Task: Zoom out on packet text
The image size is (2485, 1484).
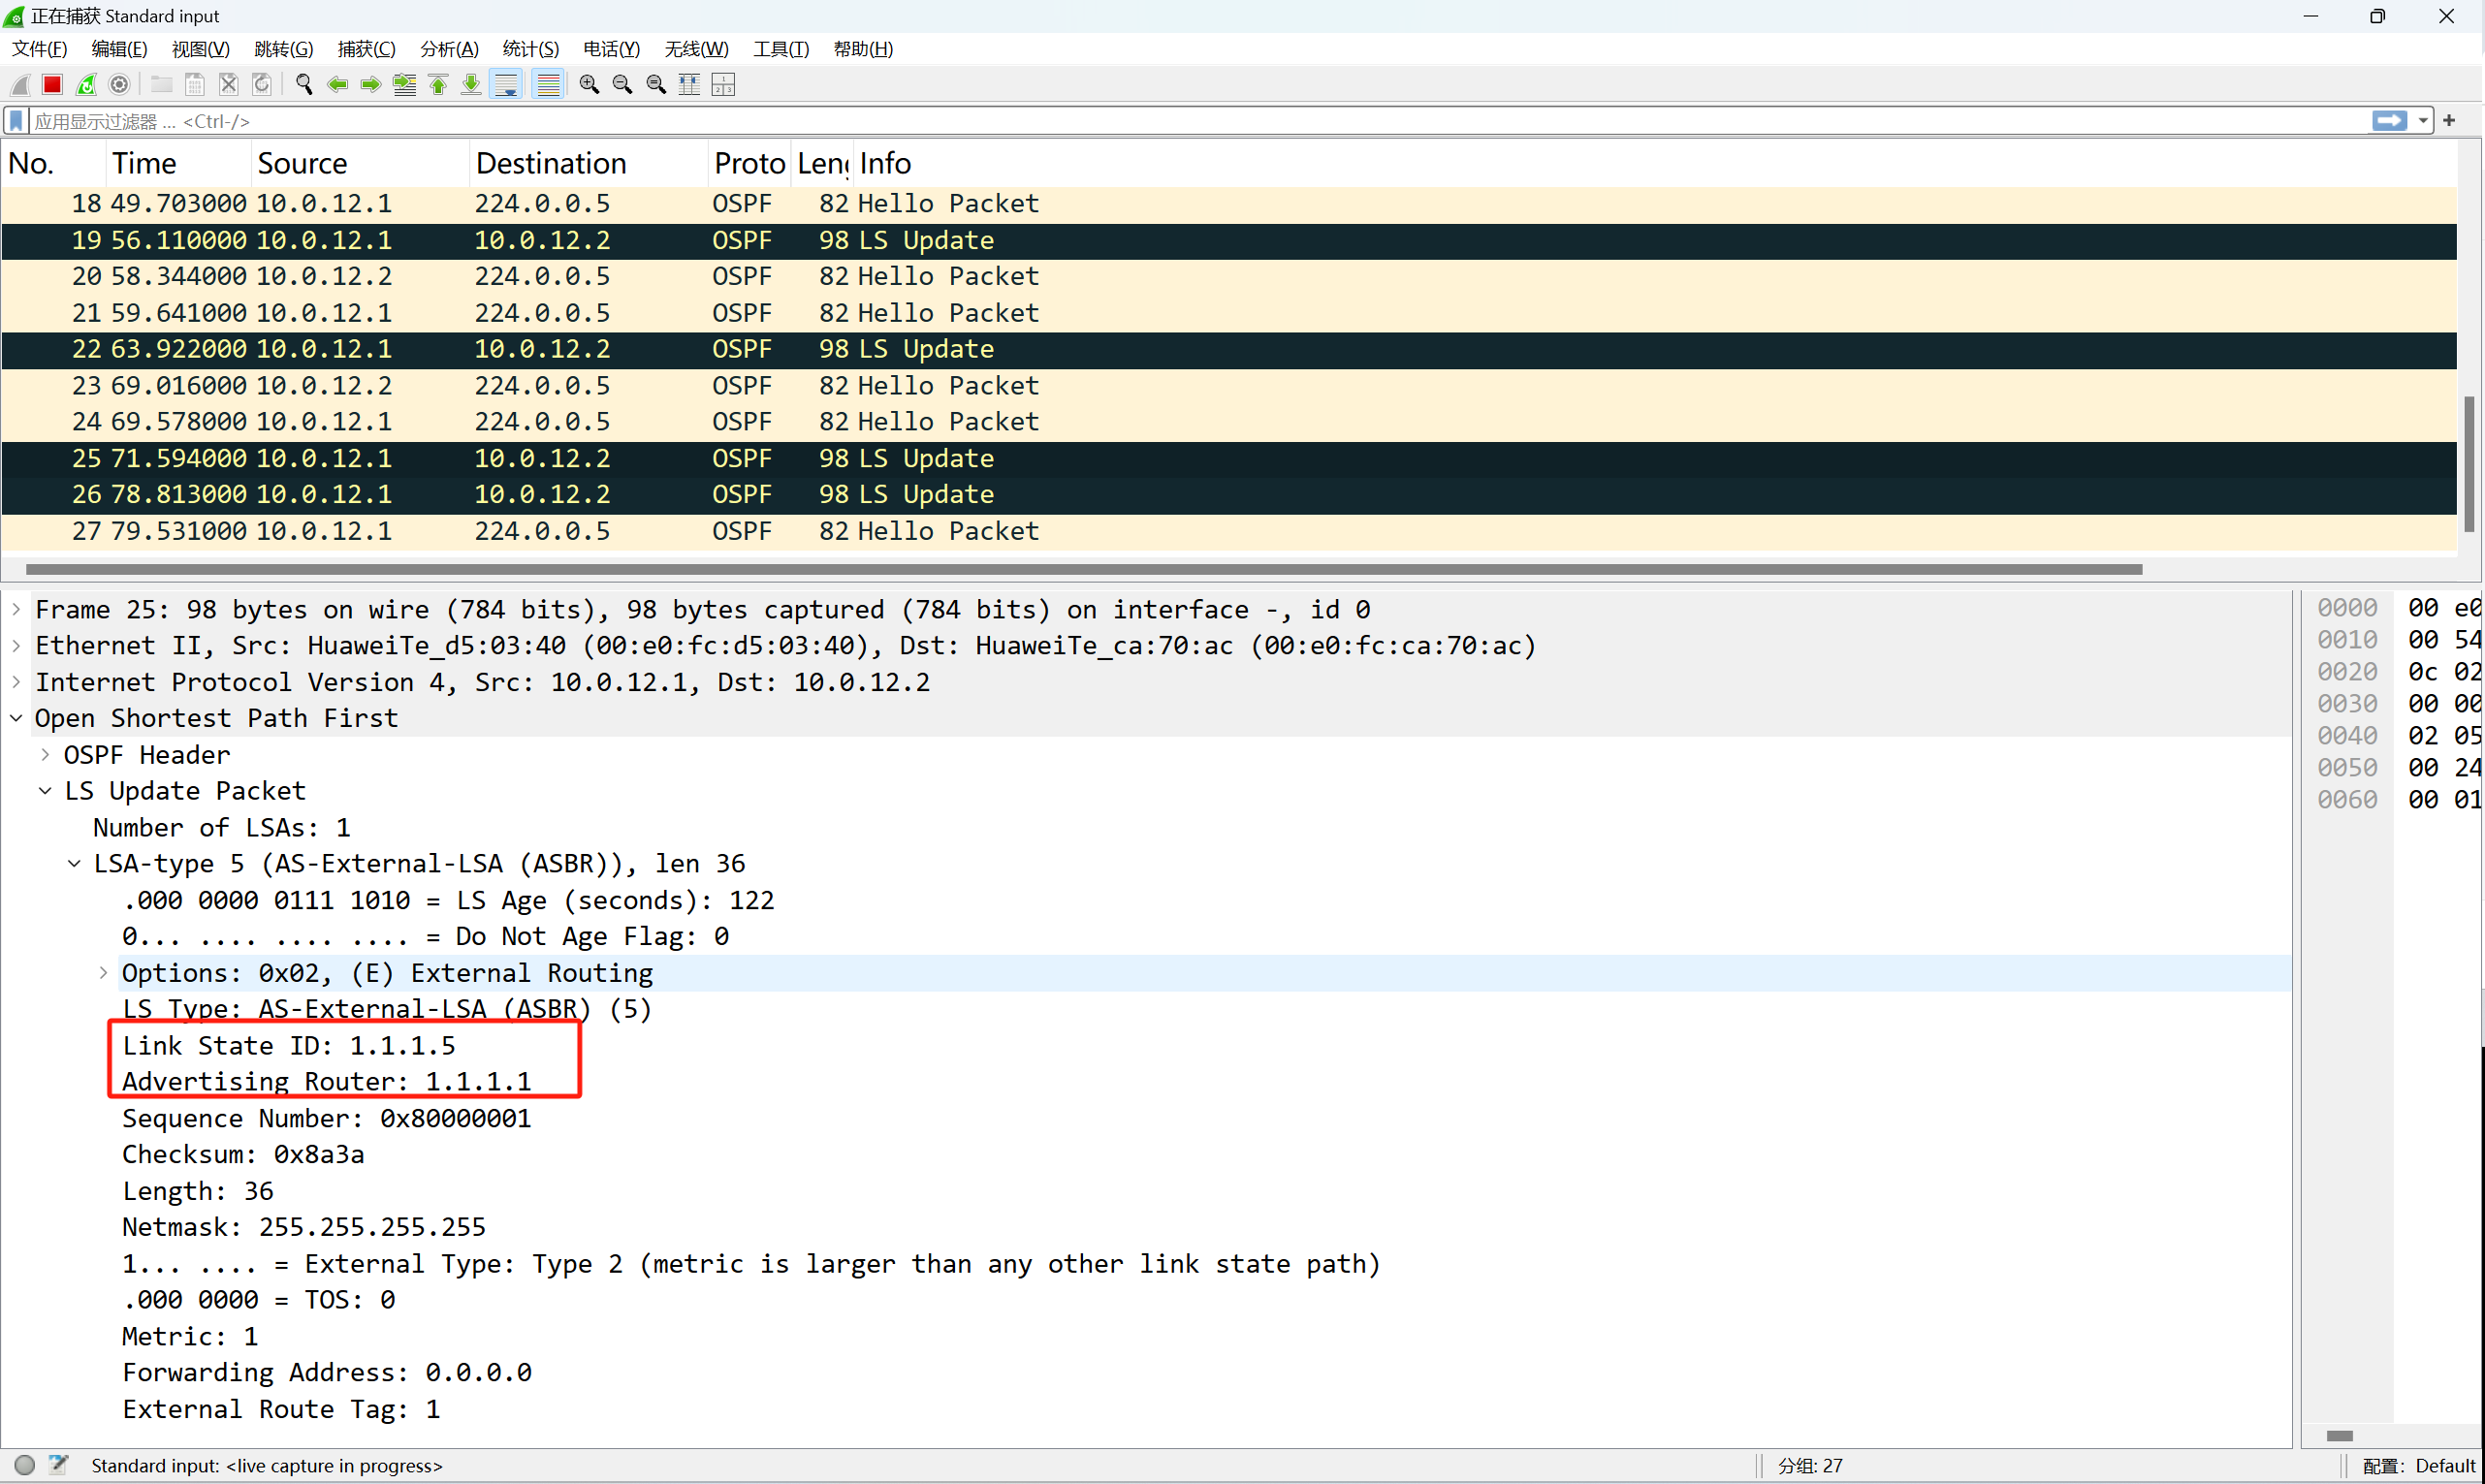Action: [622, 85]
